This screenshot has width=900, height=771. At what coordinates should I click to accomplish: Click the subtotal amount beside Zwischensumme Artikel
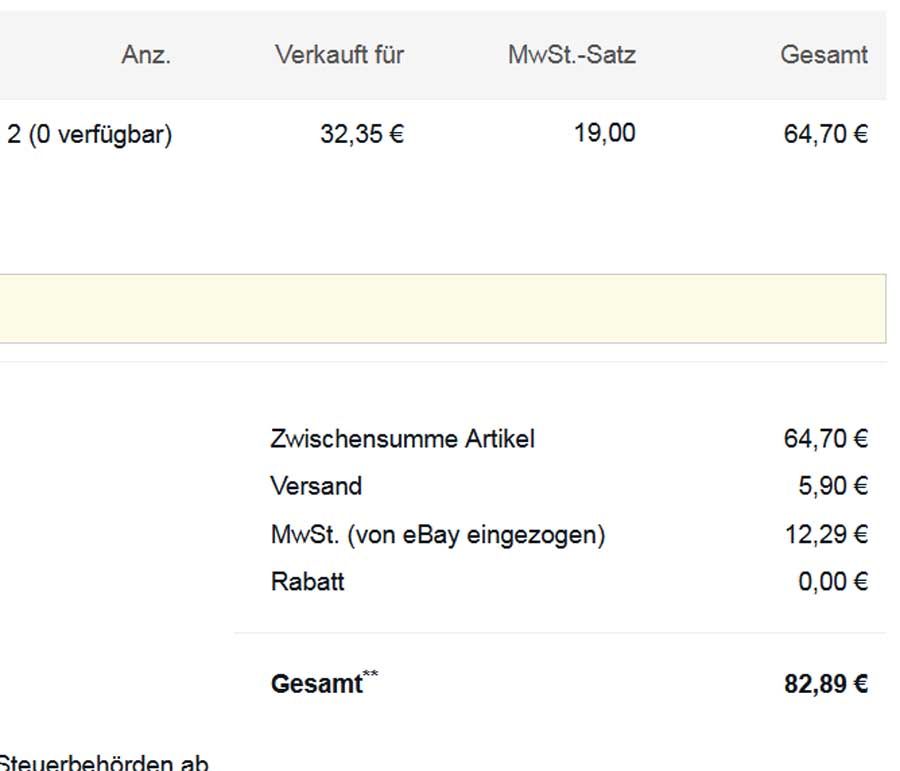tap(825, 438)
